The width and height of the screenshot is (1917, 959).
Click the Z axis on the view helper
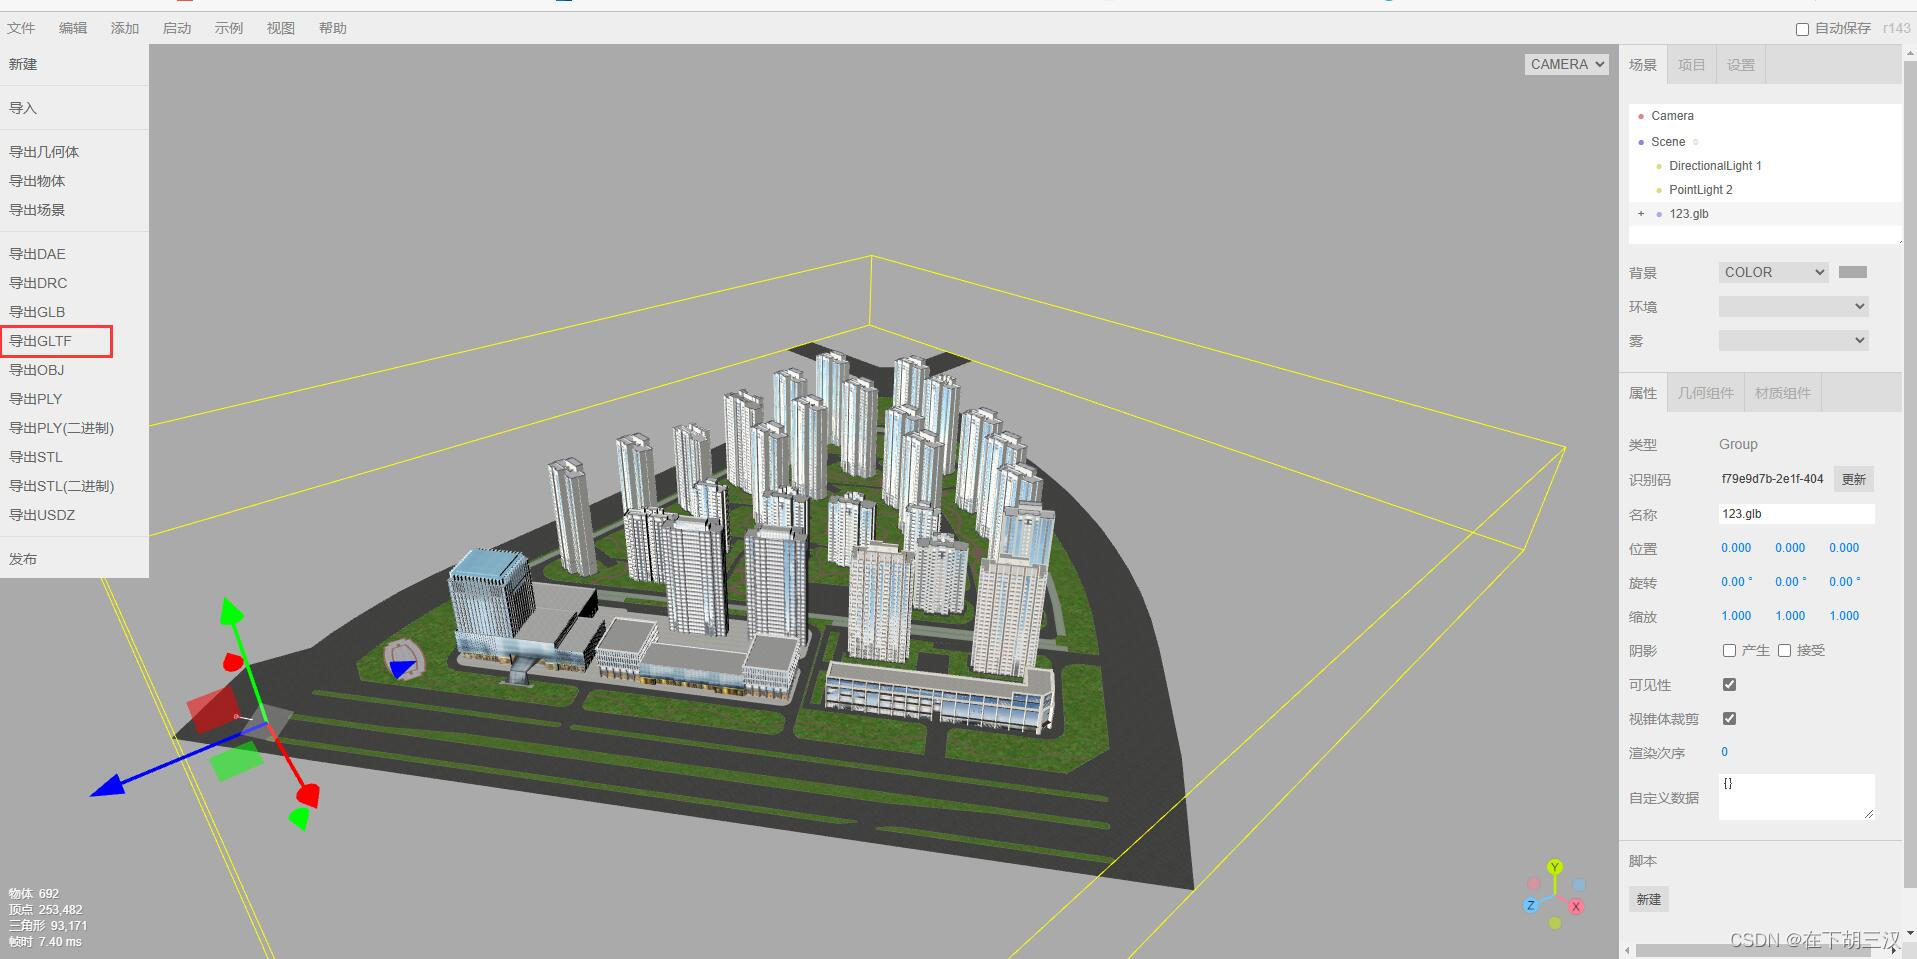[1530, 905]
